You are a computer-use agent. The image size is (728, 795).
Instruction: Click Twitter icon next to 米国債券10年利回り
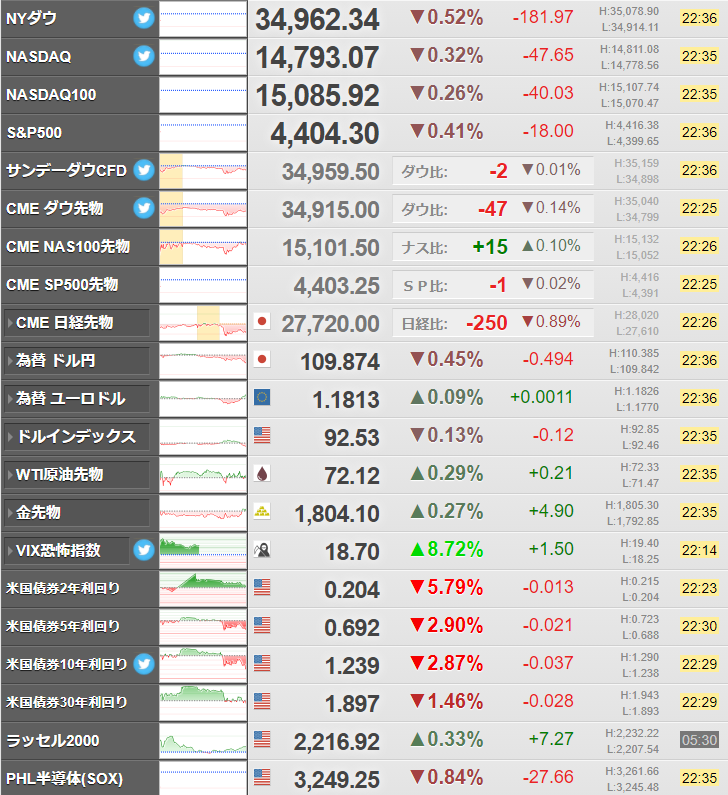[x=144, y=664]
